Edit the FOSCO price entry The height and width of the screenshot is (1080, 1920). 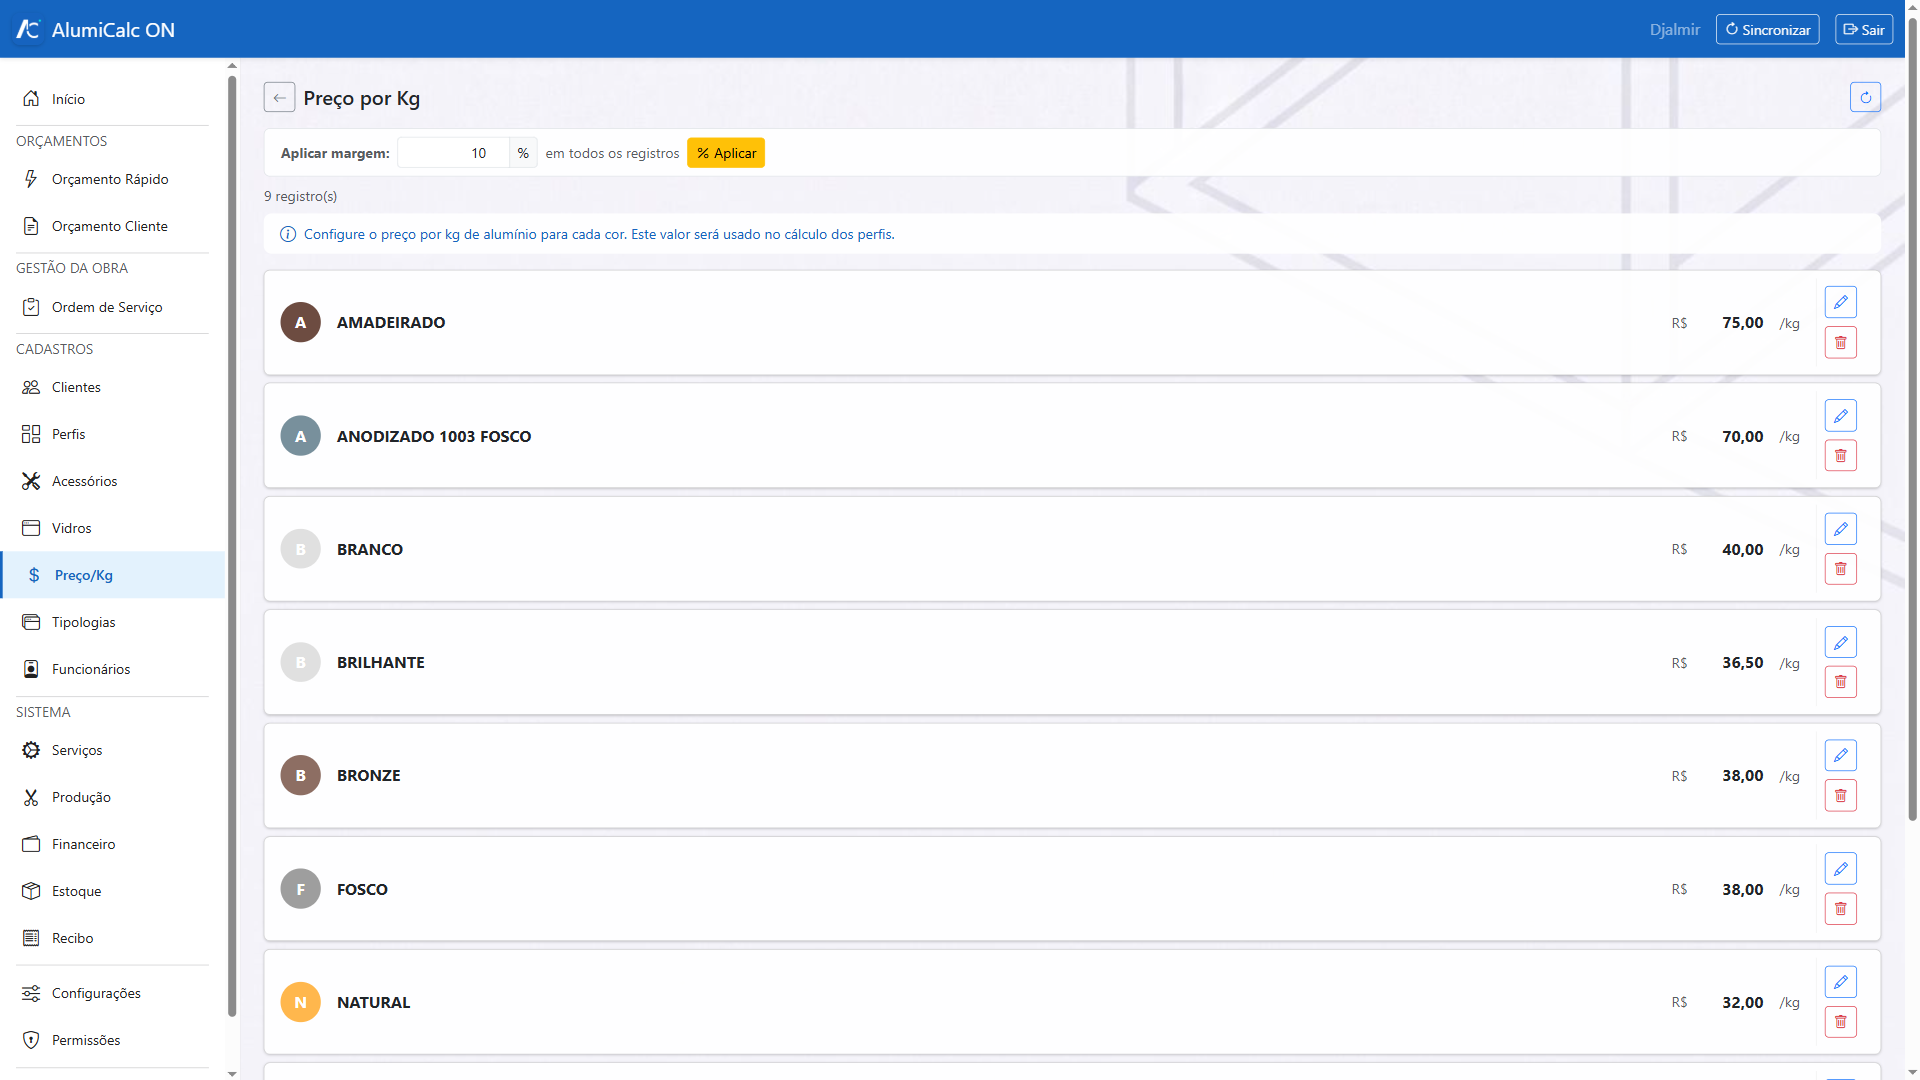click(x=1840, y=868)
